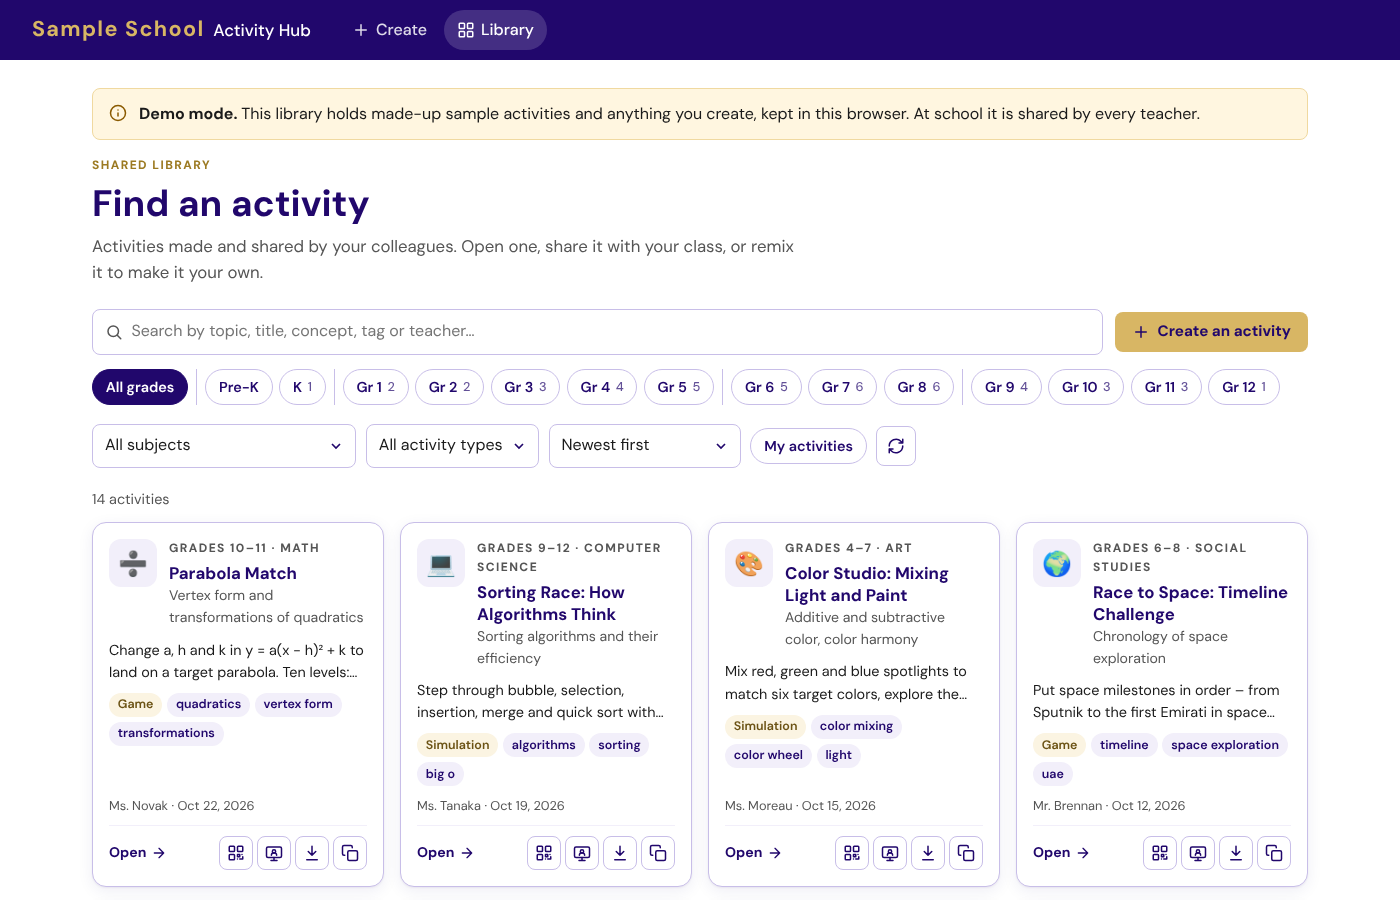Download the Sorting Race activity
The width and height of the screenshot is (1400, 900).
(x=620, y=853)
